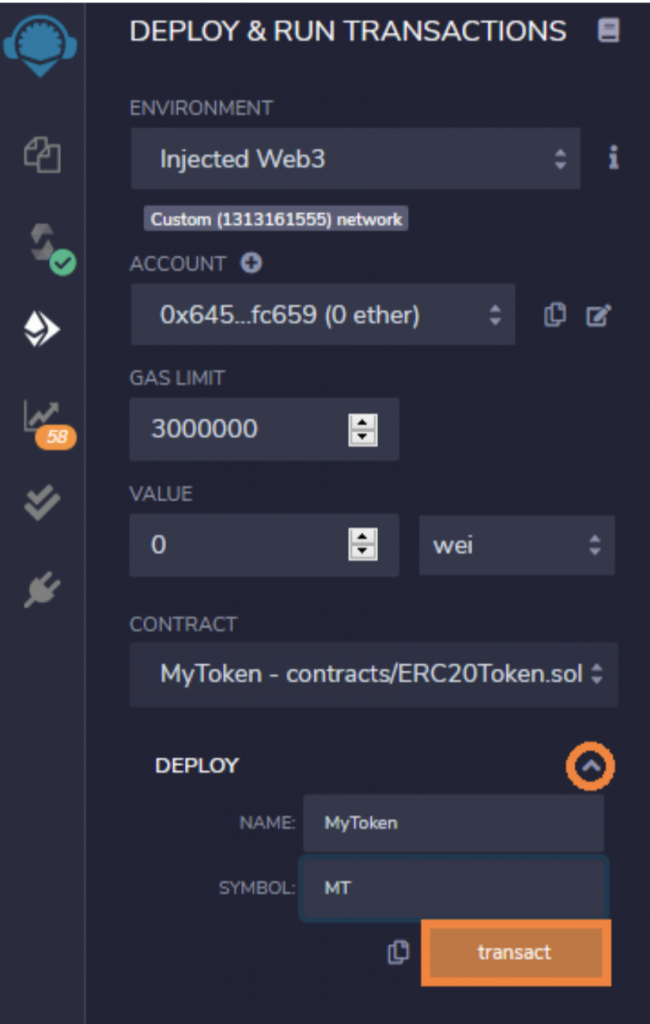The width and height of the screenshot is (650, 1024).
Task: Open the unit testing double-check icon
Action: 42,502
